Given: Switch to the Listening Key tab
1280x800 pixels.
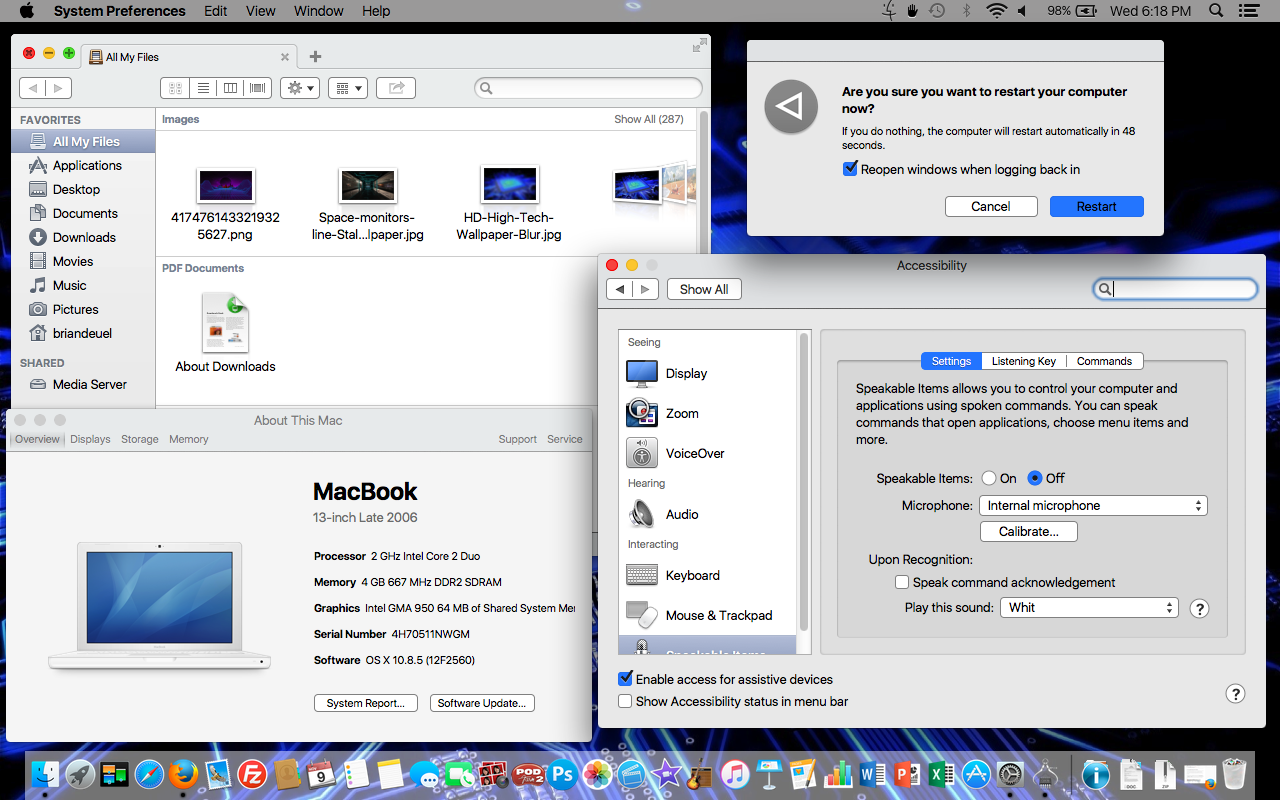Looking at the screenshot, I should click(x=1023, y=361).
